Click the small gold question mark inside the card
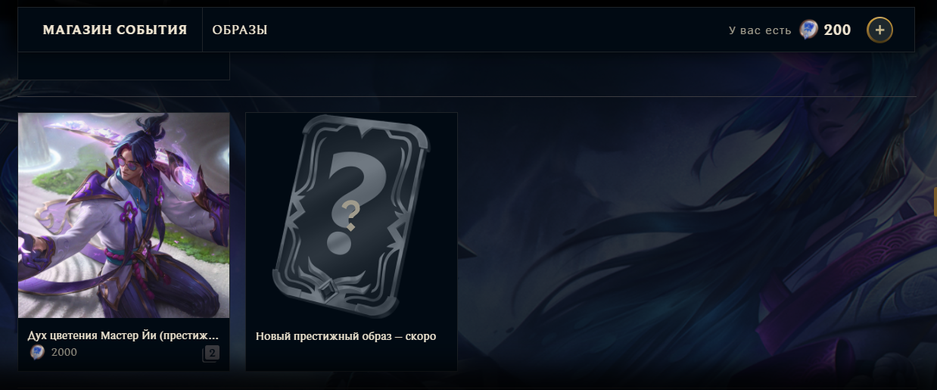Image resolution: width=937 pixels, height=390 pixels. click(x=351, y=216)
